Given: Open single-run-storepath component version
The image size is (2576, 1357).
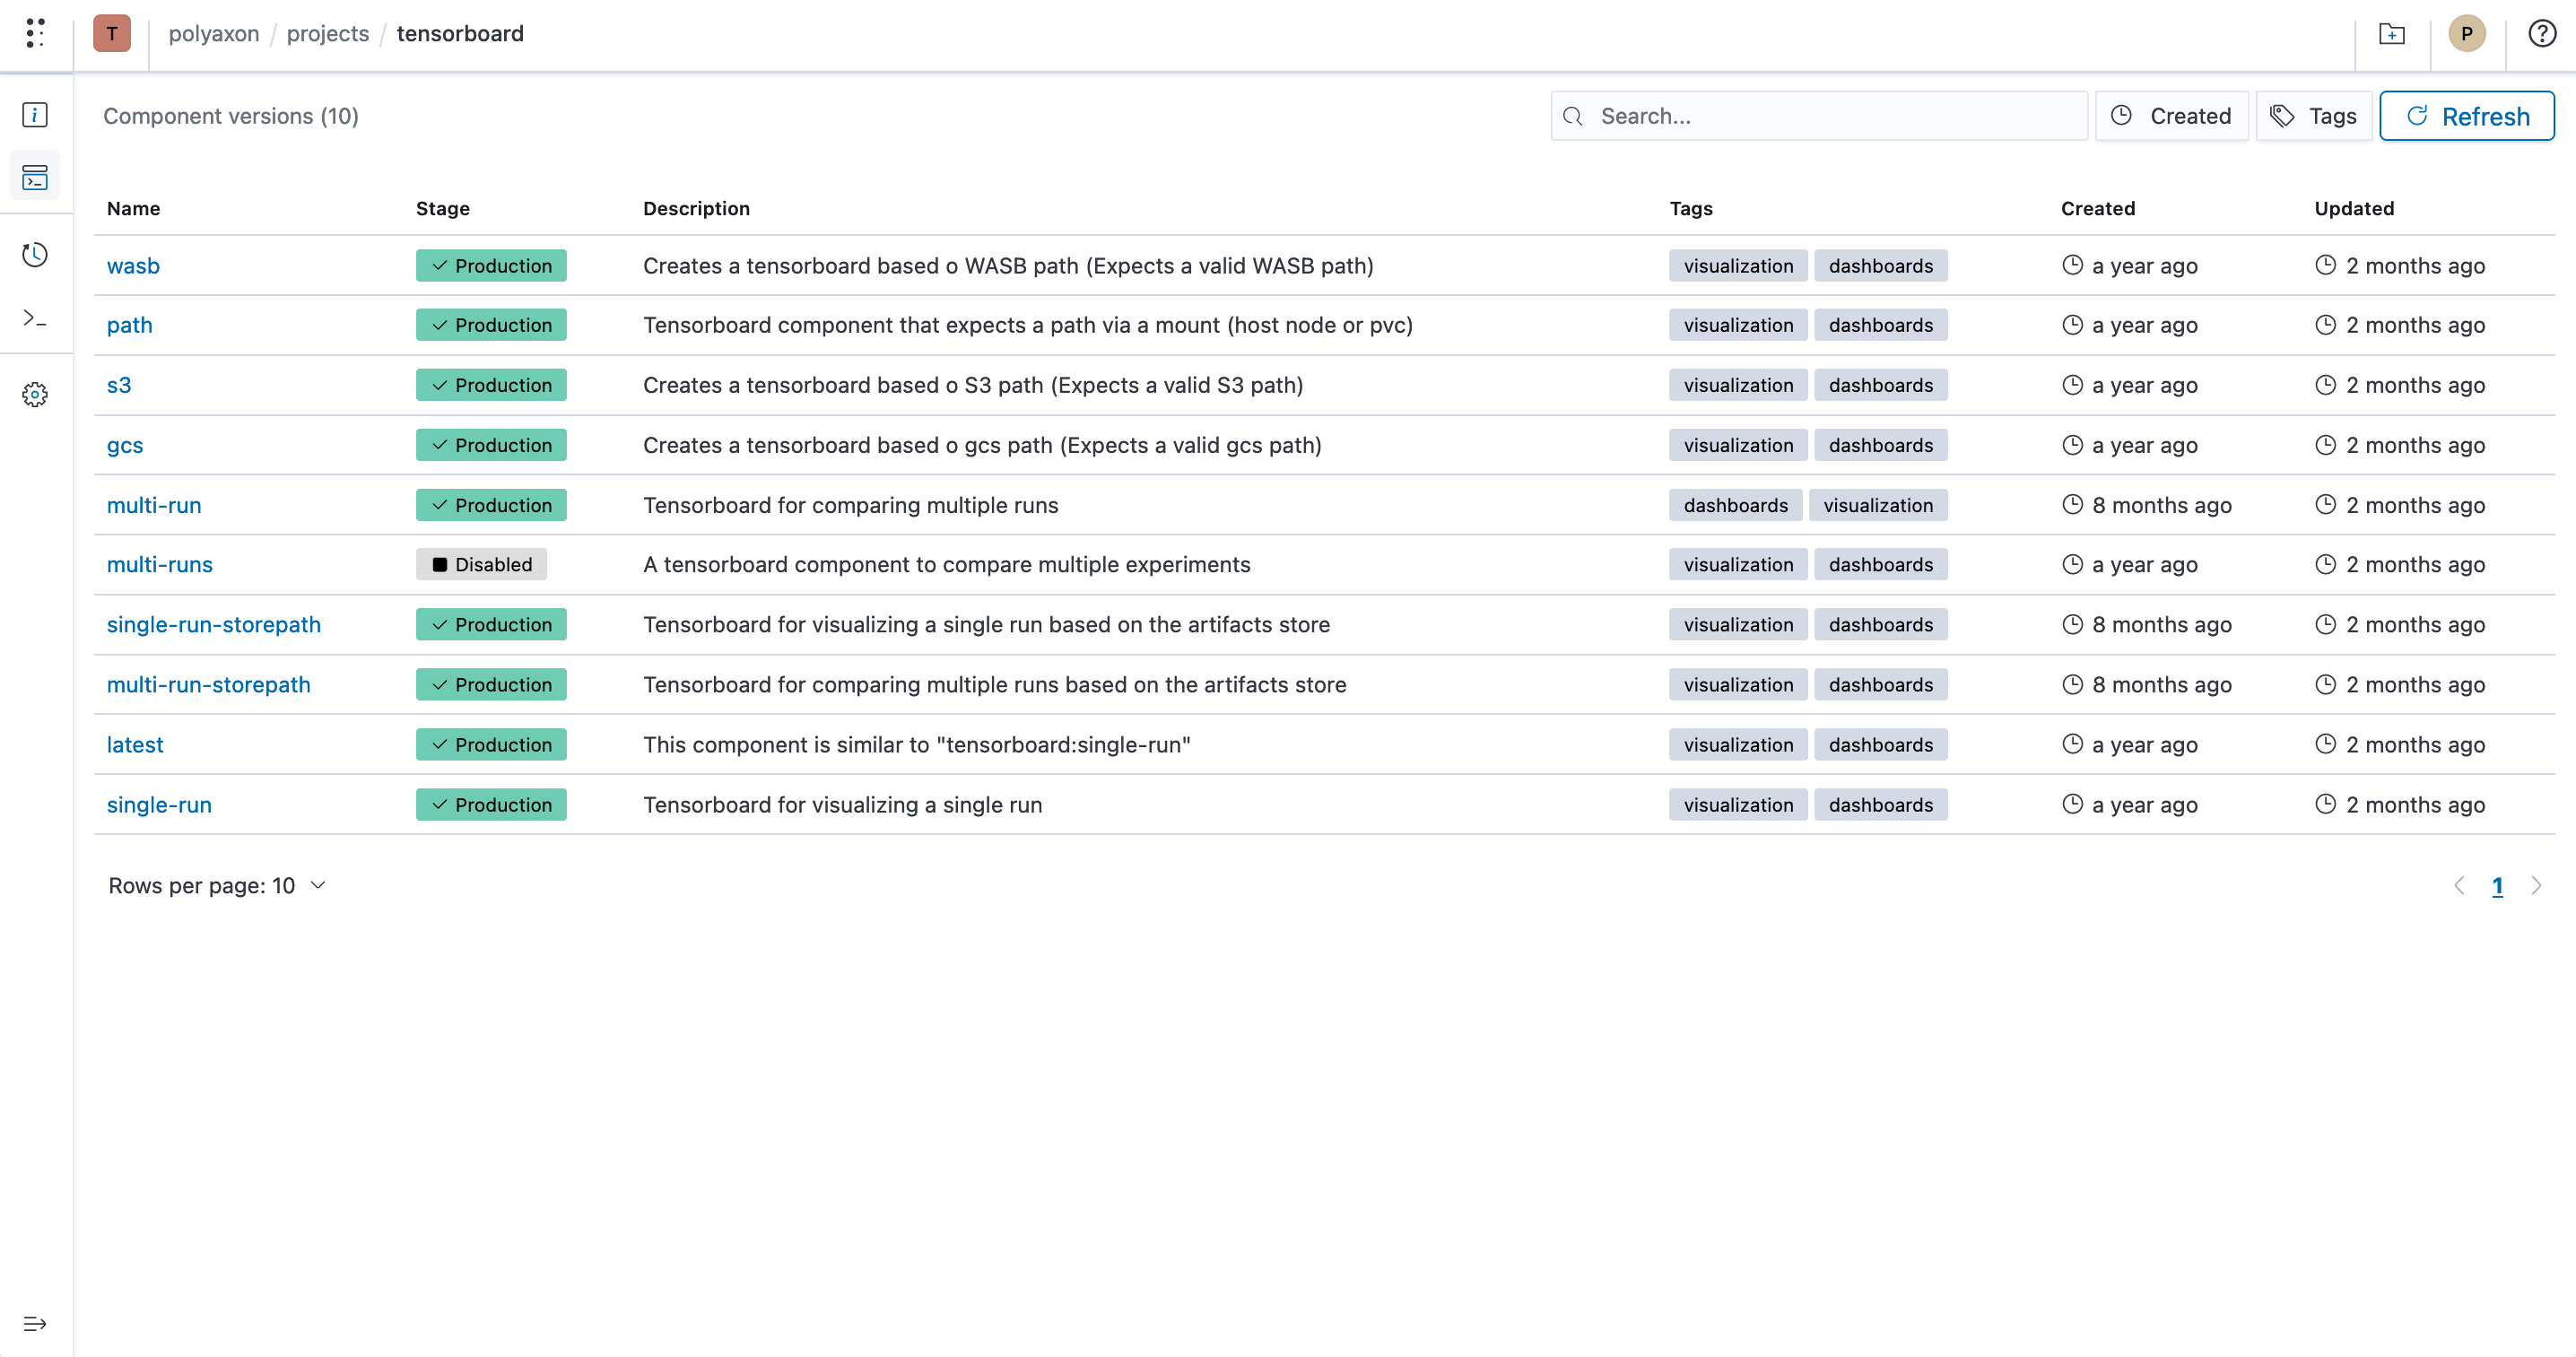Looking at the screenshot, I should [214, 624].
